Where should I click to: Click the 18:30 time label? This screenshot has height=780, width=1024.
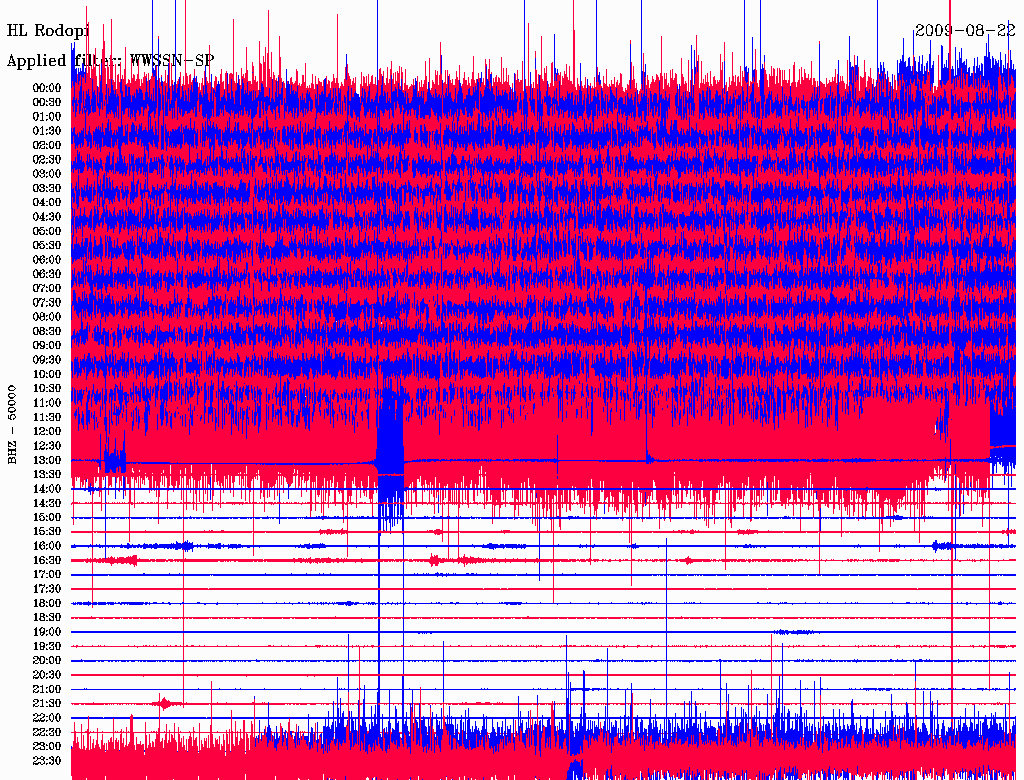tap(46, 617)
